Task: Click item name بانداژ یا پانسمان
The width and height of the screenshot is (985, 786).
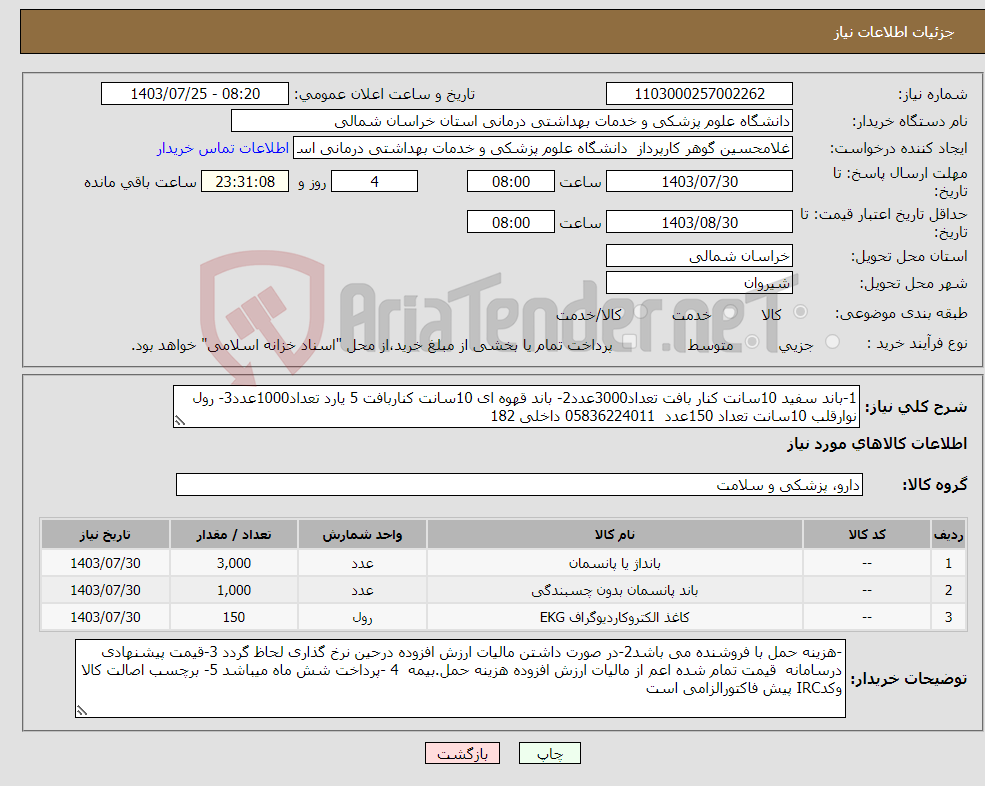Action: tap(614, 563)
